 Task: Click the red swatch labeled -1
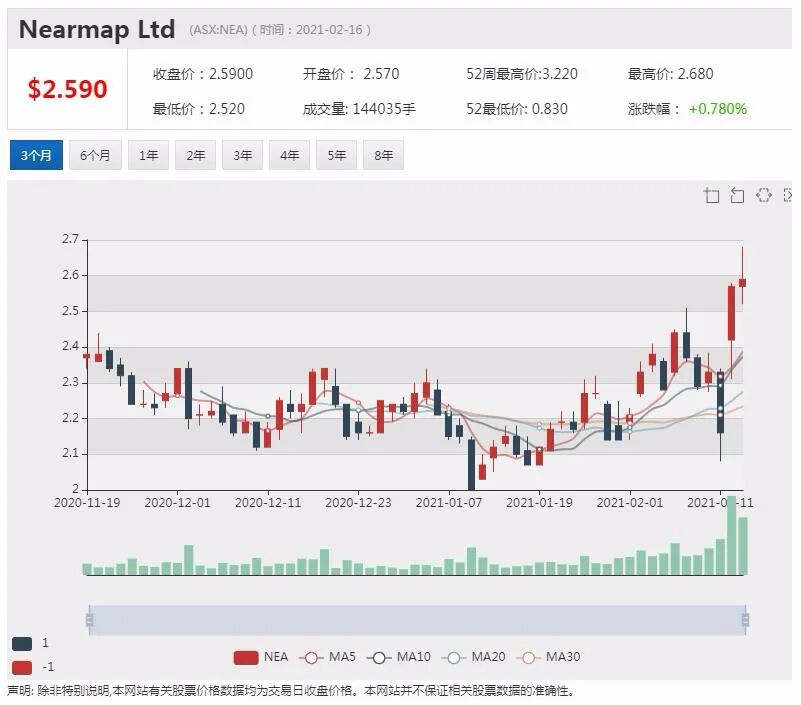click(x=22, y=667)
